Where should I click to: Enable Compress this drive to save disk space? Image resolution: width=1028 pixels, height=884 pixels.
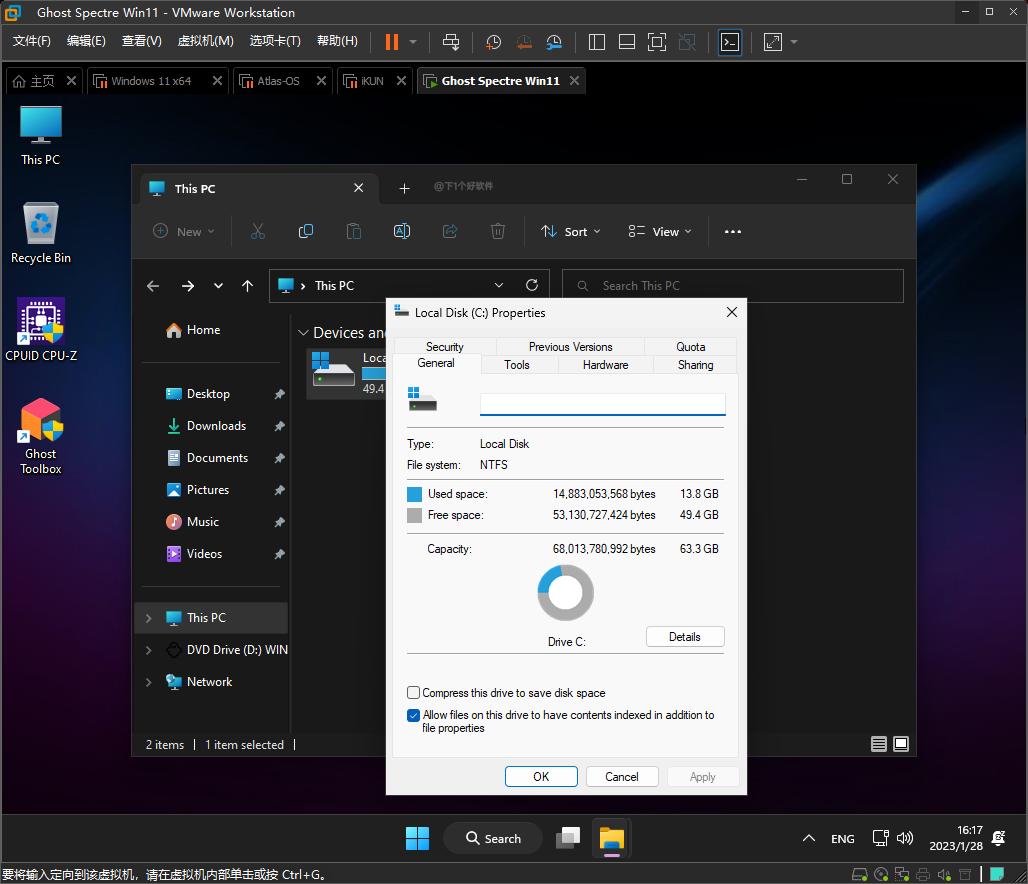413,692
